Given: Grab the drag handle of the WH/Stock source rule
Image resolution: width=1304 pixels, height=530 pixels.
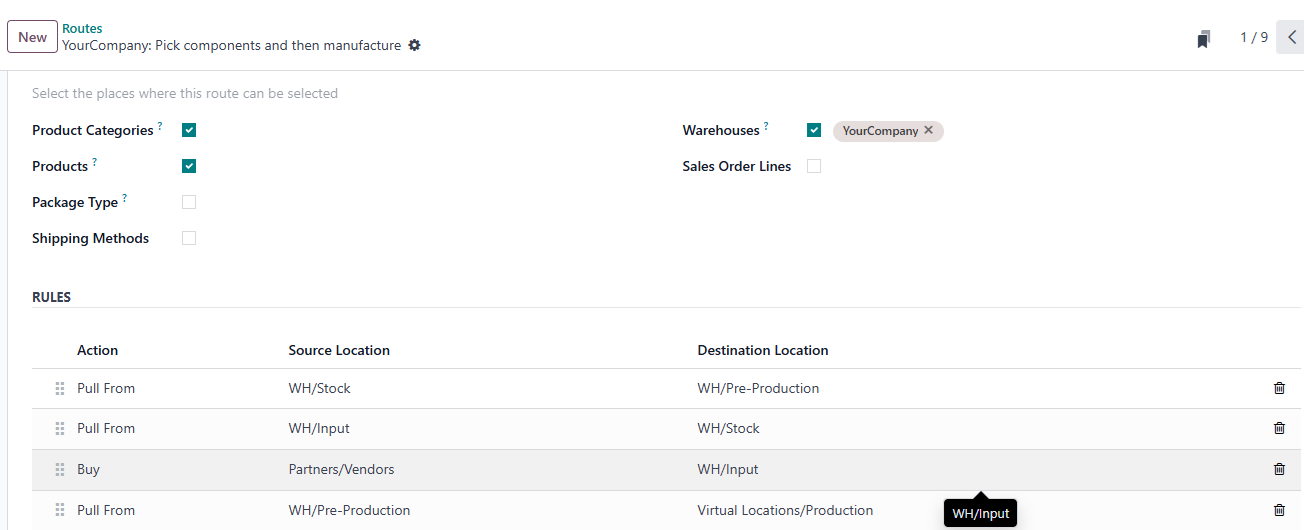Looking at the screenshot, I should tap(59, 388).
